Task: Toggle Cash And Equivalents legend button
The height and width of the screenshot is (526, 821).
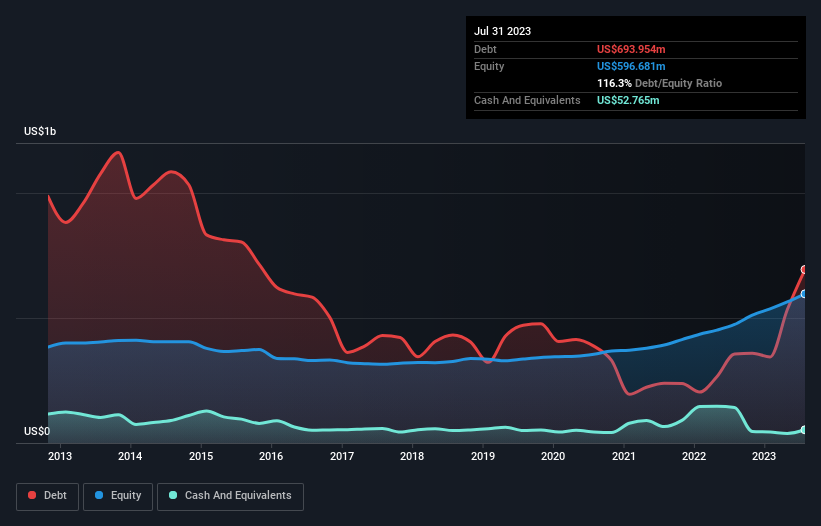Action: tap(230, 496)
